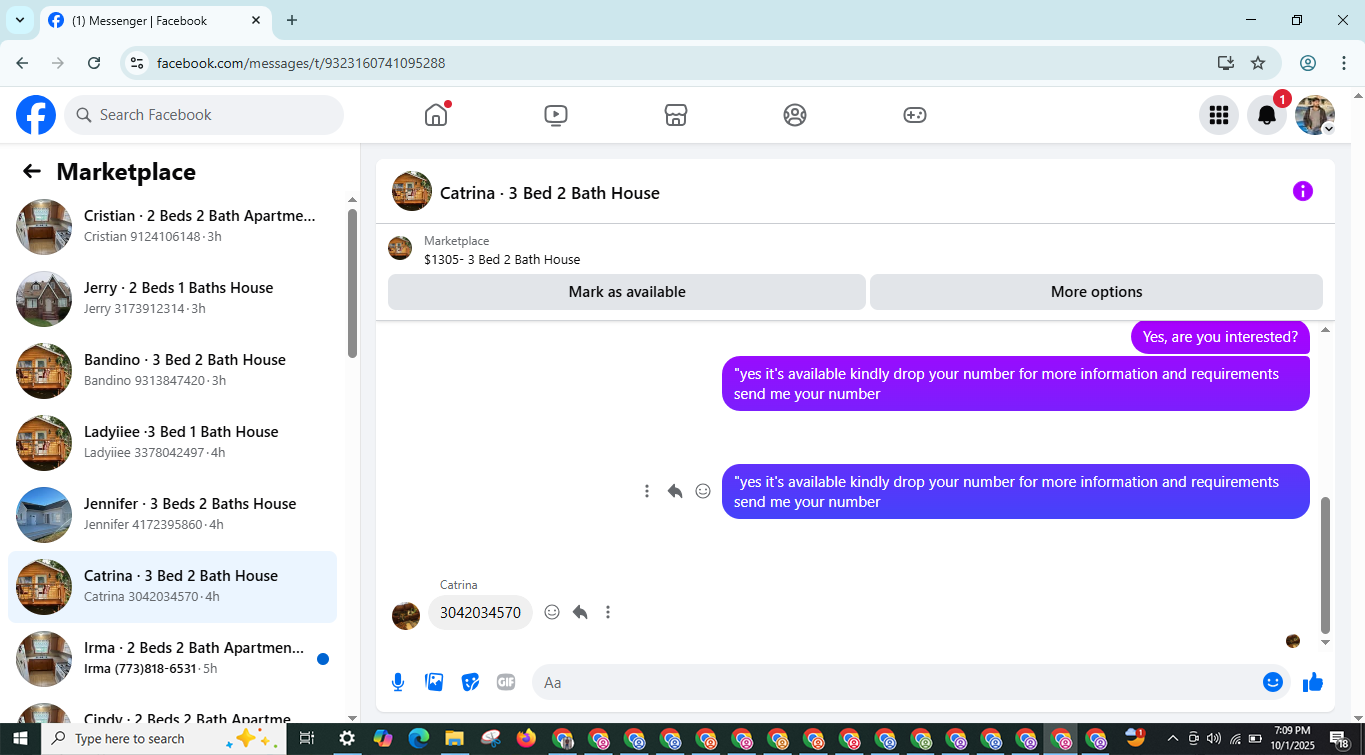Screen dimensions: 1365x755
Task: Go back to the previous page in Chrome
Action: click(22, 63)
